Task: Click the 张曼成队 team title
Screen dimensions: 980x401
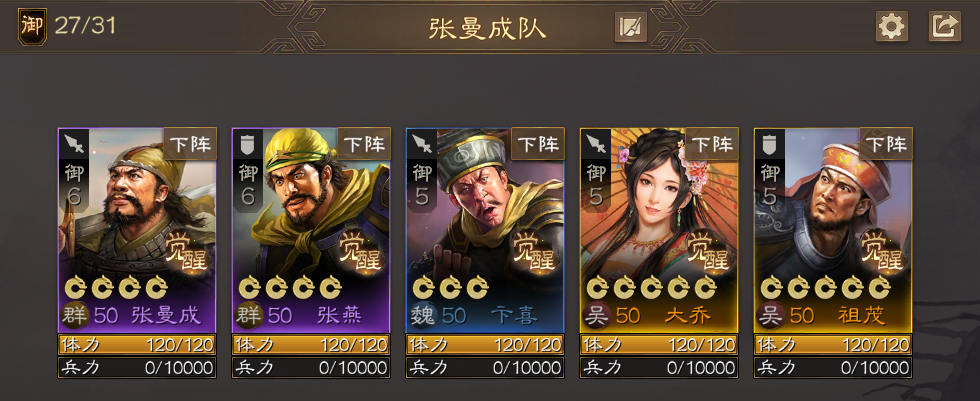Action: (488, 27)
